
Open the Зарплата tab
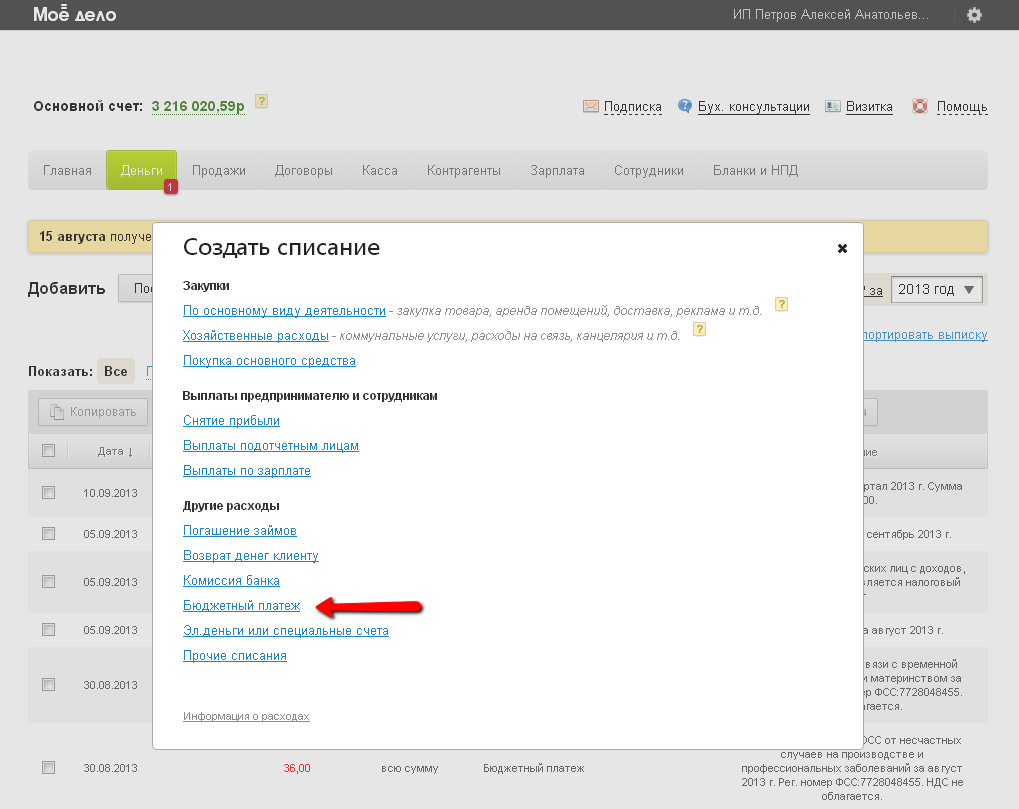click(x=557, y=170)
